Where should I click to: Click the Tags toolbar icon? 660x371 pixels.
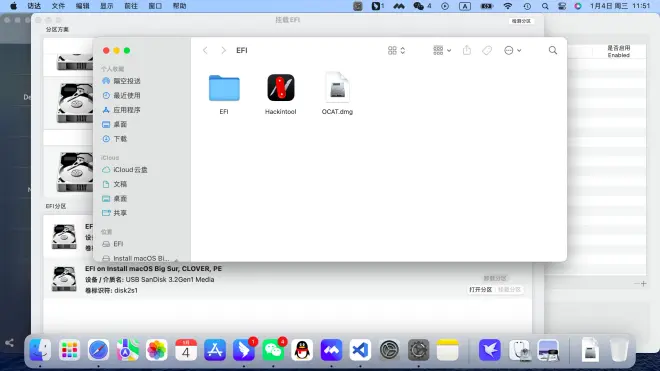point(487,51)
